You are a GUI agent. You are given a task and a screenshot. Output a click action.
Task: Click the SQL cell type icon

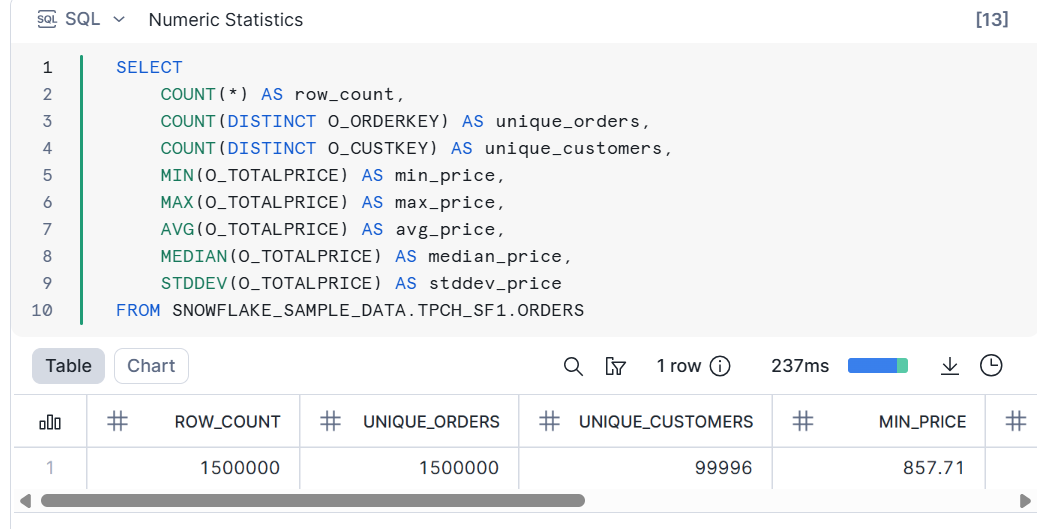(x=47, y=19)
